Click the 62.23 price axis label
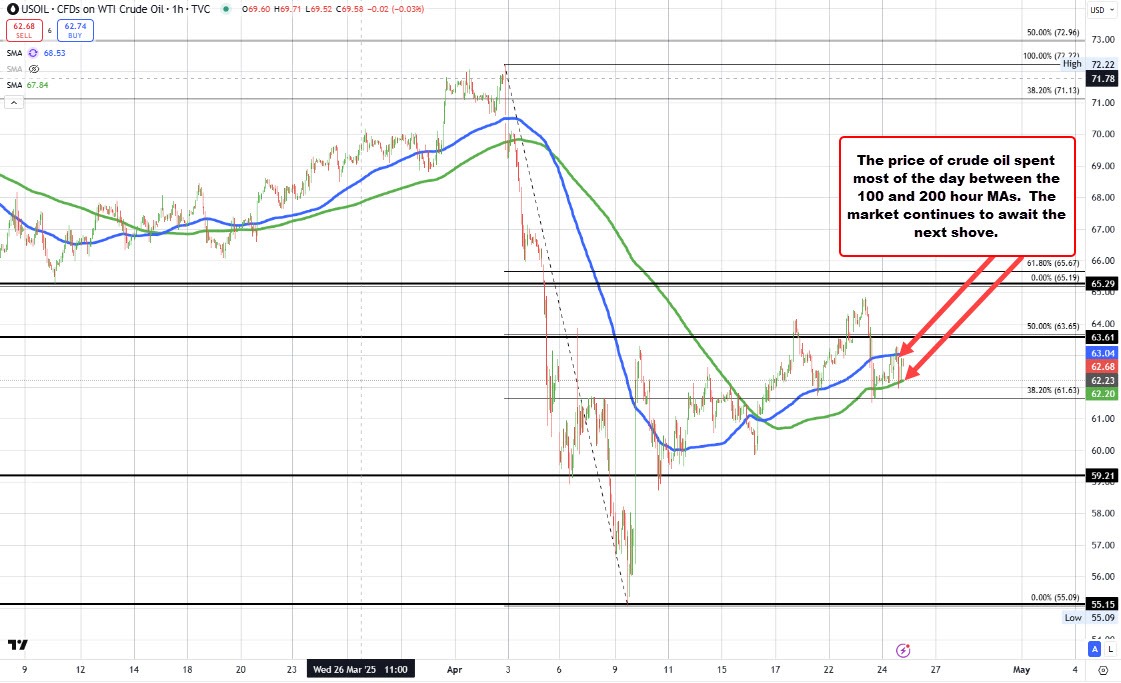The width and height of the screenshot is (1121, 683). click(1102, 380)
